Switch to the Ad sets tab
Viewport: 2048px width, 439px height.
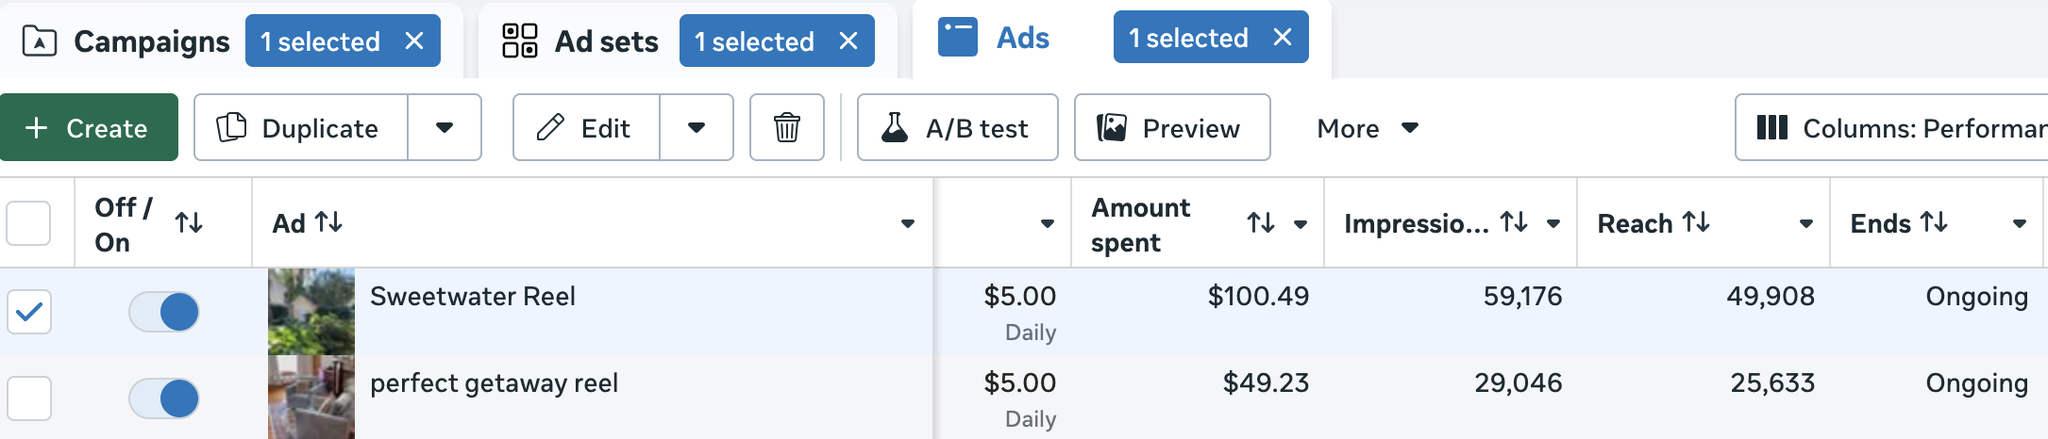(x=580, y=41)
